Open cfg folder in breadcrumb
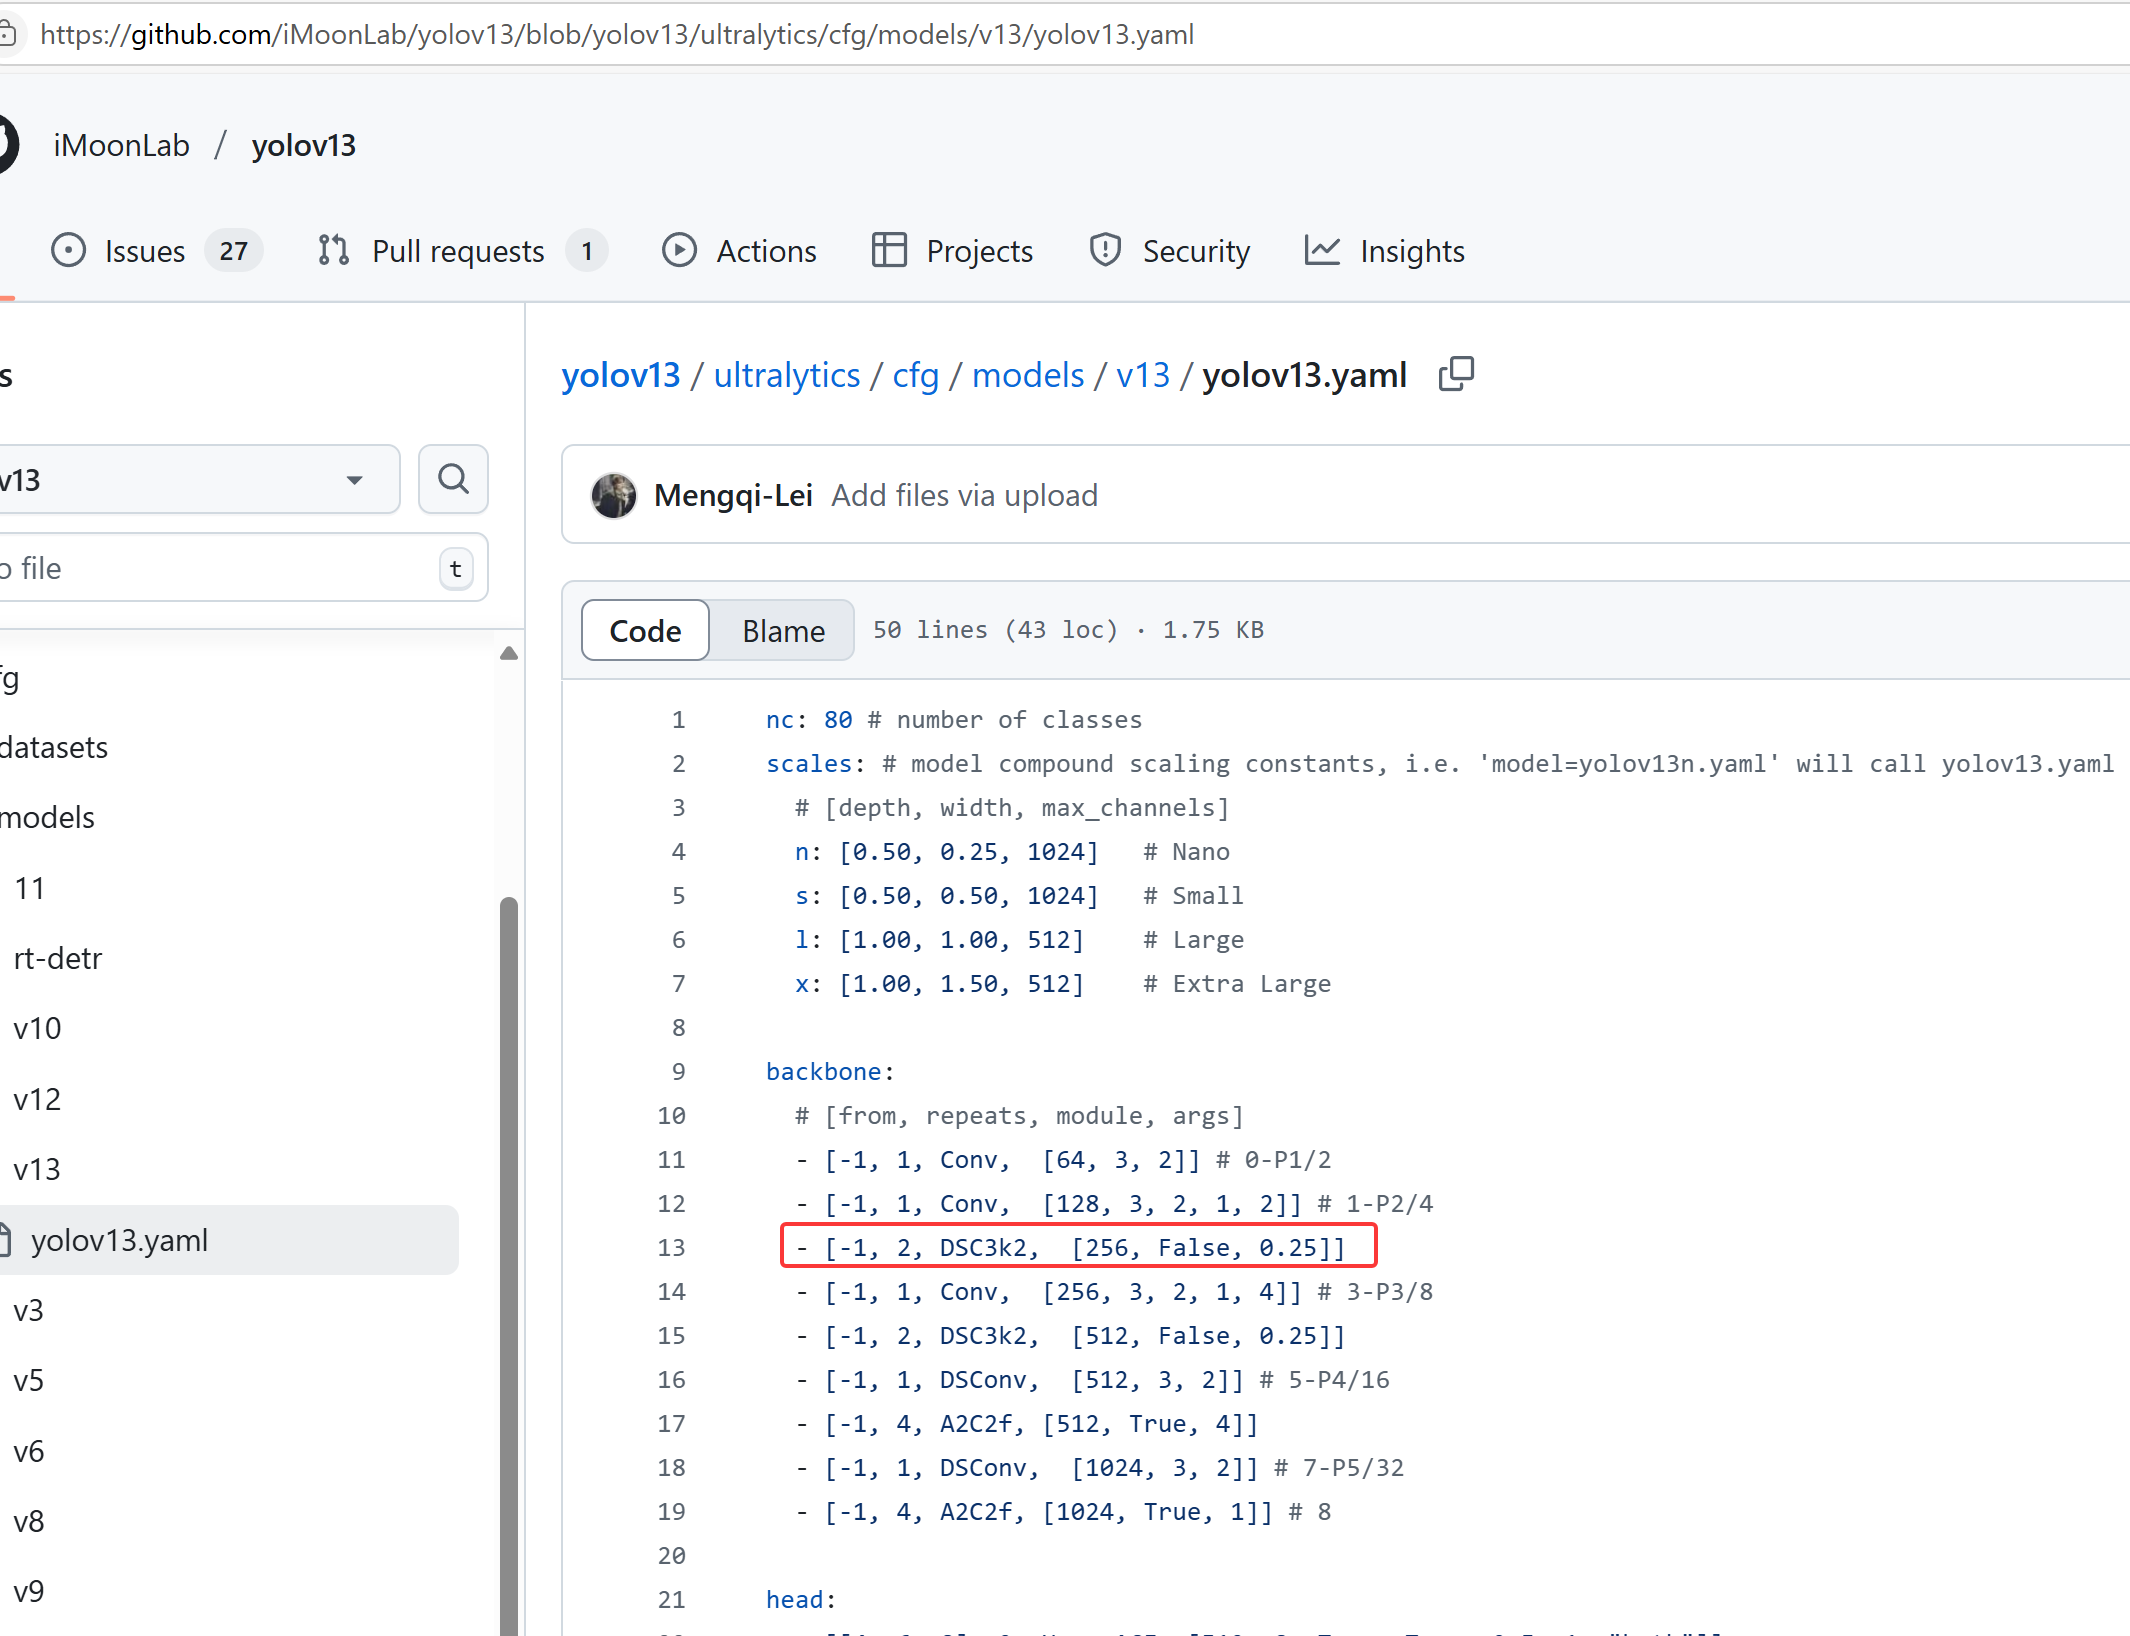The height and width of the screenshot is (1636, 2130). (915, 375)
